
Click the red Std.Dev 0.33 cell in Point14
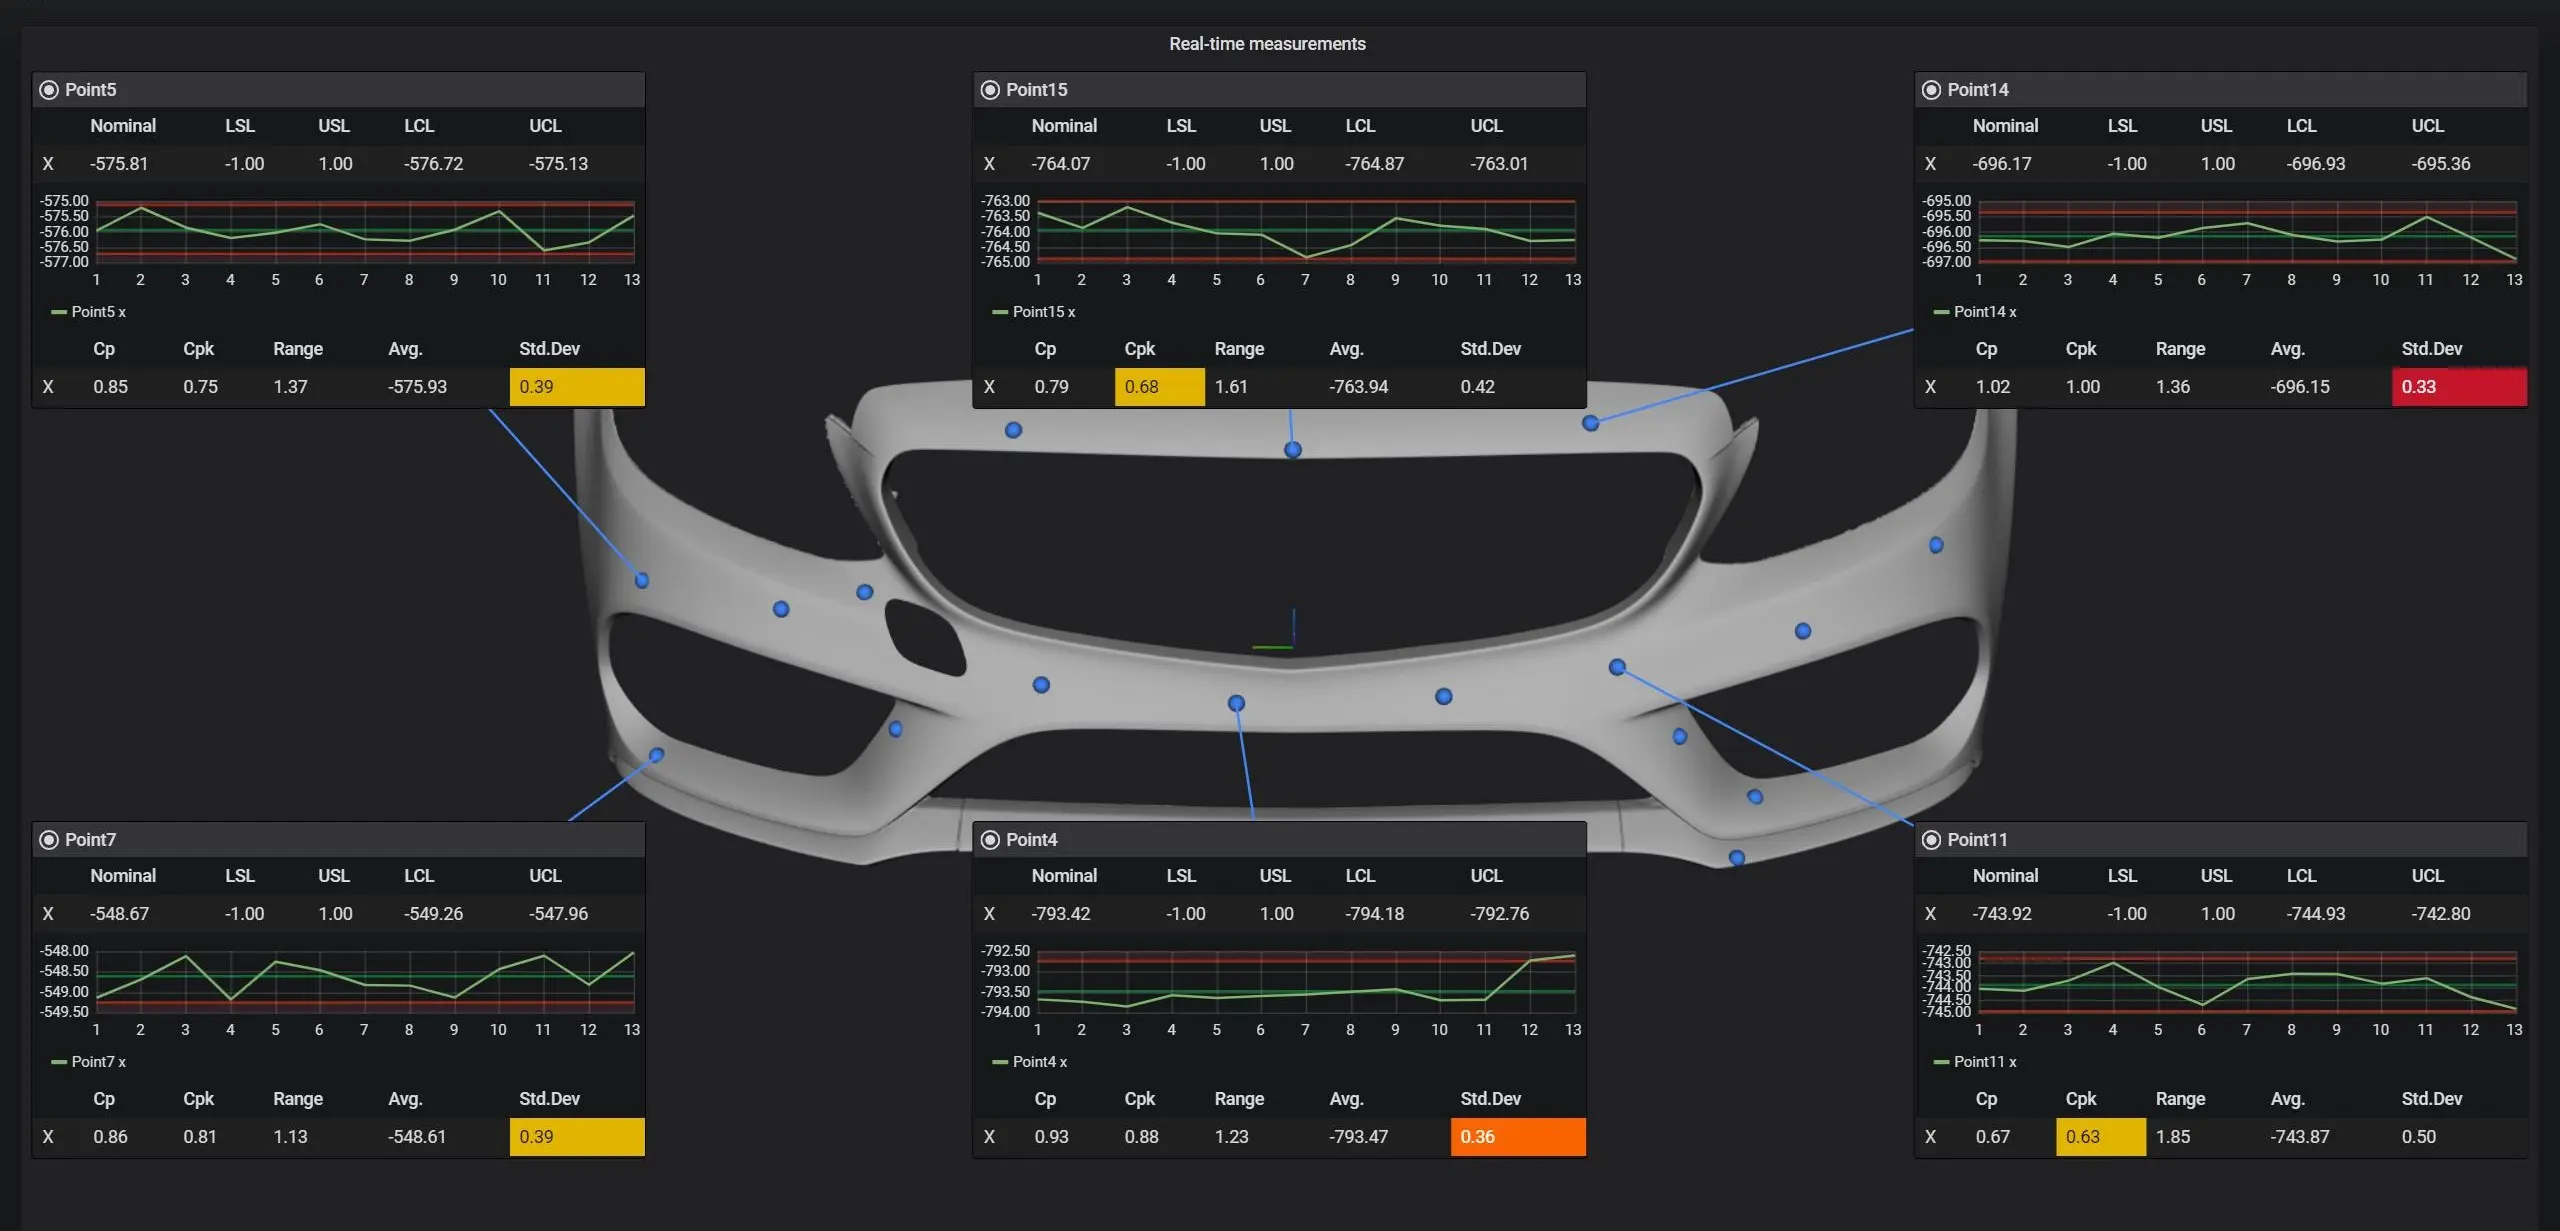click(x=2459, y=387)
